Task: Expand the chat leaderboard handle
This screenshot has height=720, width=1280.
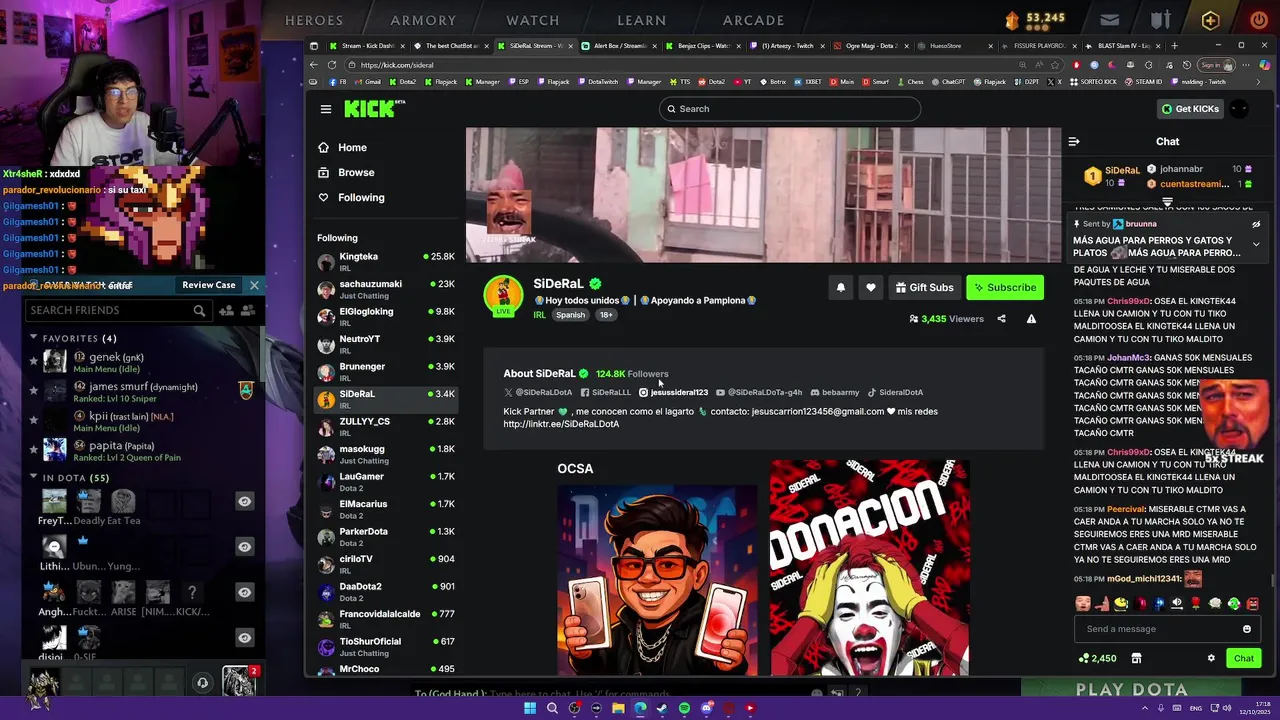Action: [1167, 203]
